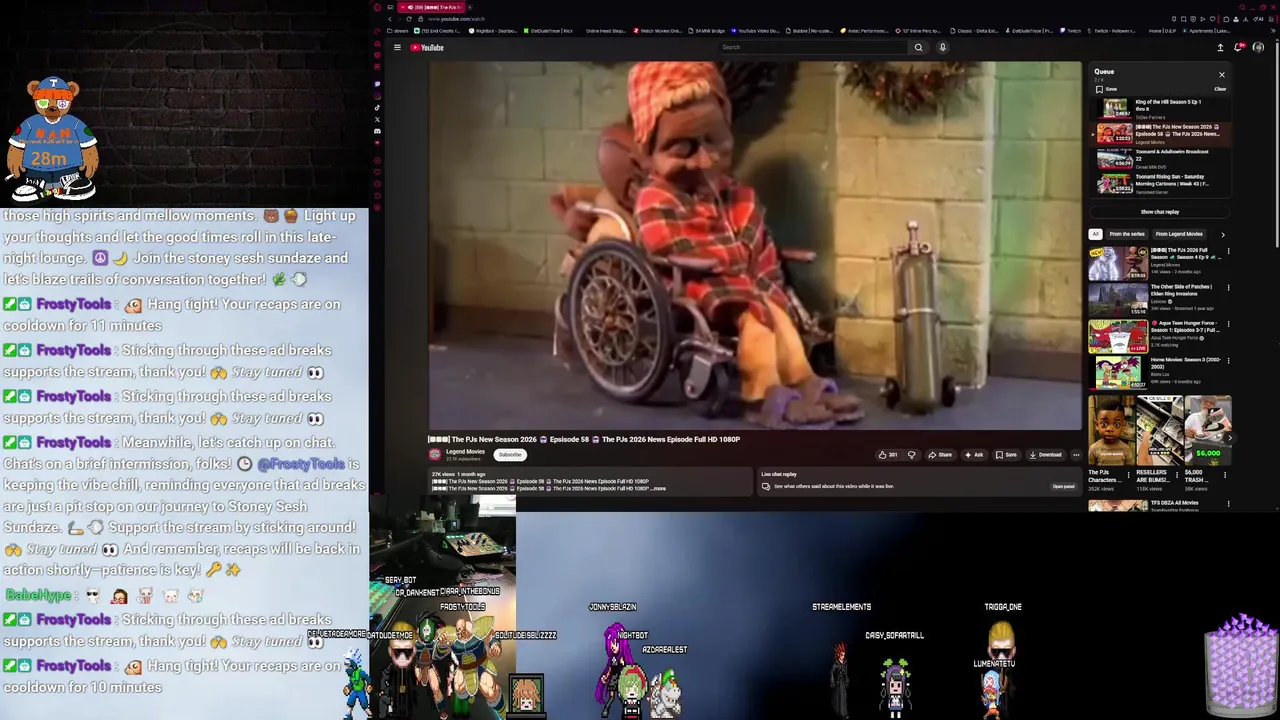
Task: Open YouTube notifications bell
Action: coord(1239,47)
